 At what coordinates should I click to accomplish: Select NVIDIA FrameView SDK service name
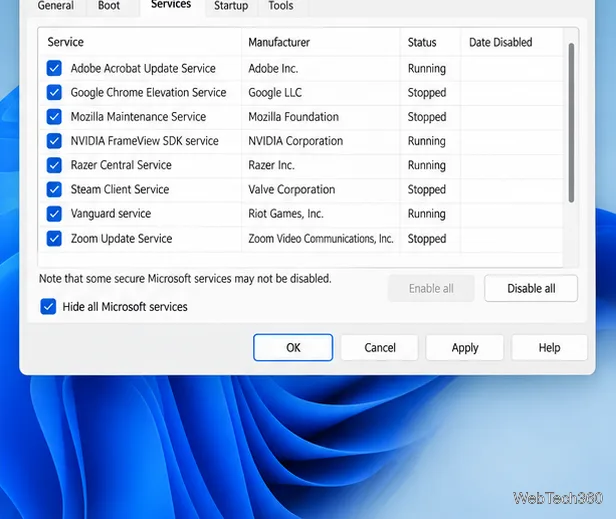[x=145, y=141]
